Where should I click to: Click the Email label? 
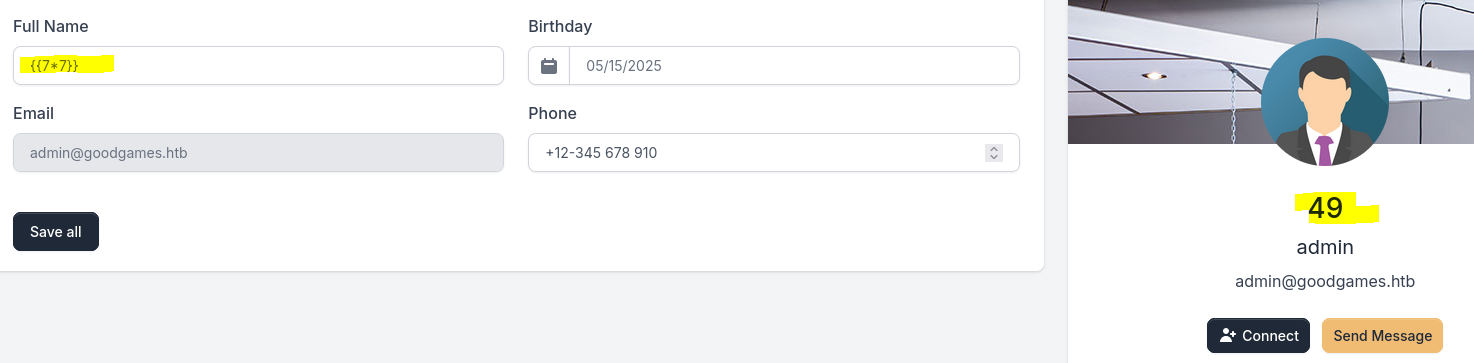tap(33, 113)
